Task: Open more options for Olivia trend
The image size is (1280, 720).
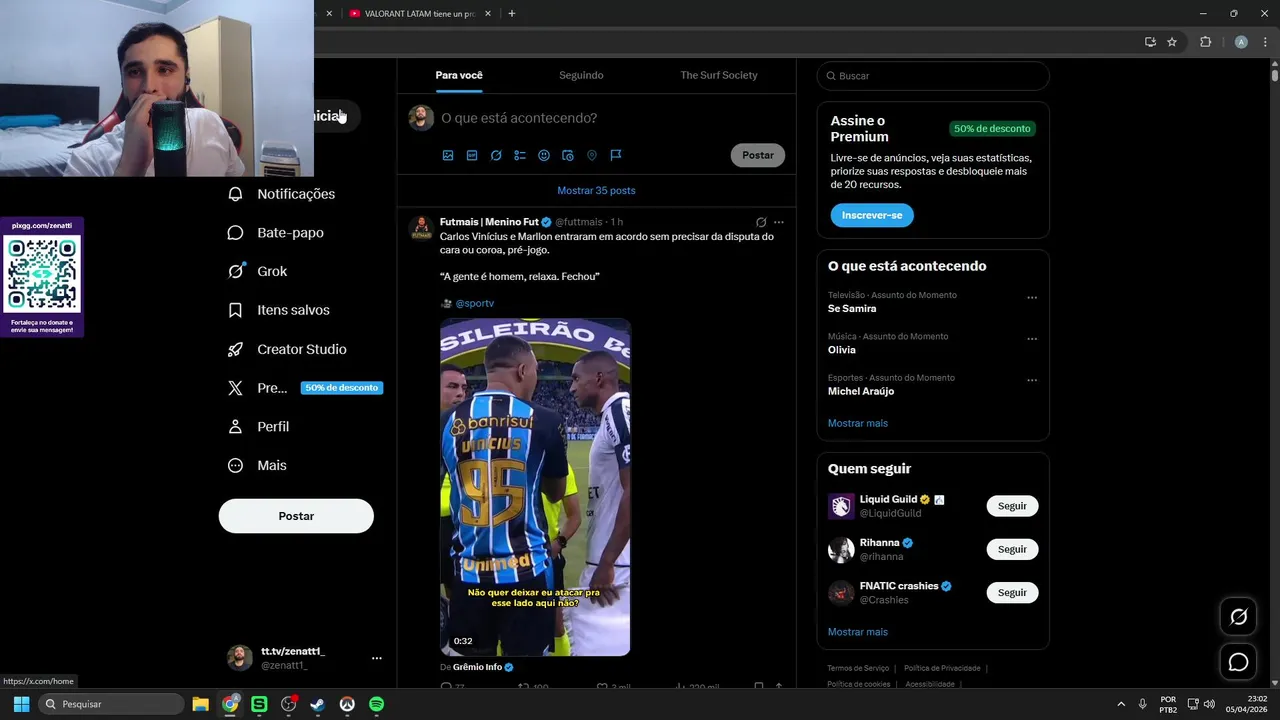Action: pyautogui.click(x=1032, y=339)
